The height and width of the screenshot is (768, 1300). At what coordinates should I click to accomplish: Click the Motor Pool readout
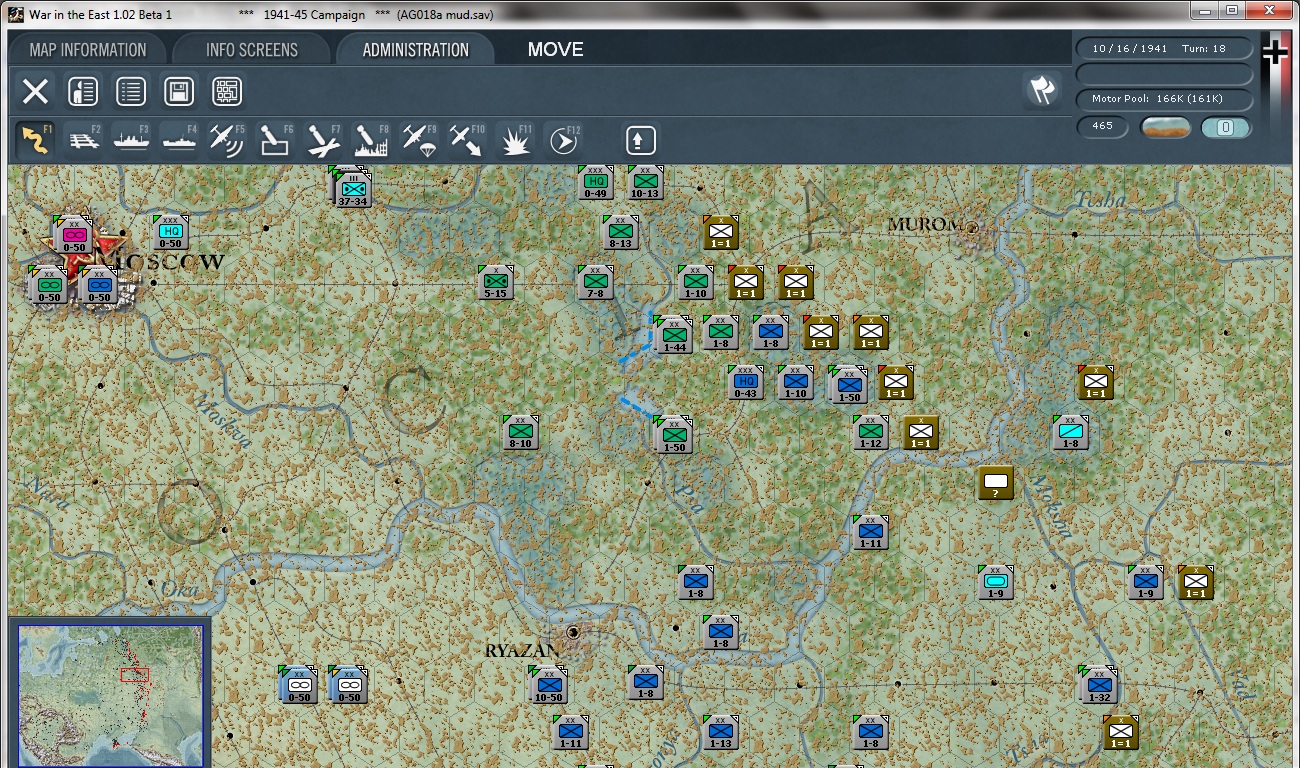(x=1165, y=99)
